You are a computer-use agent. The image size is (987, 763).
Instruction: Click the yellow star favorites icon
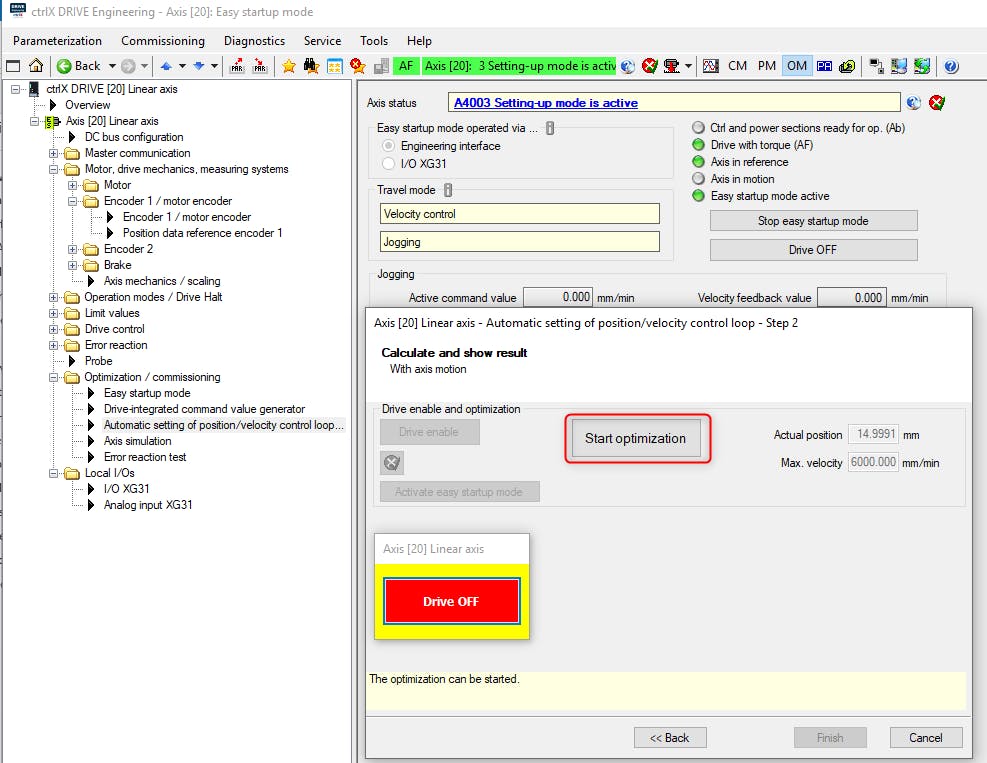[x=289, y=65]
